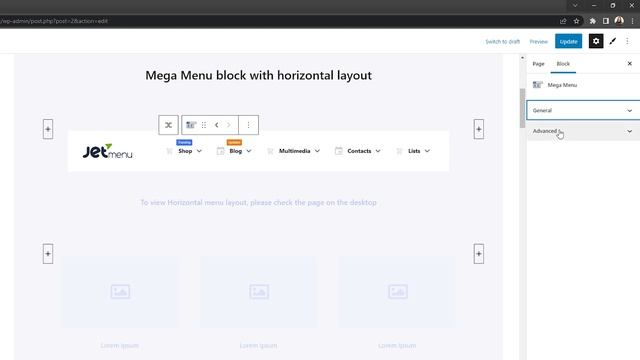Click the browser address bar URL
Viewport: 640px width, 360px height.
[x=54, y=21]
